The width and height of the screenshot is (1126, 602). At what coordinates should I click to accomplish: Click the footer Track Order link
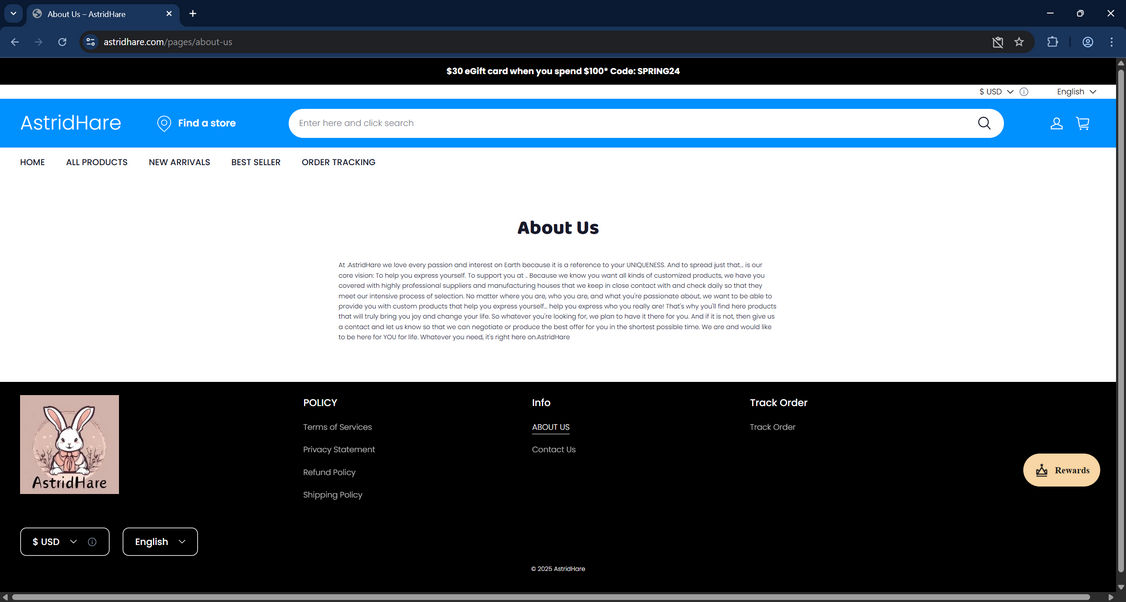pos(773,427)
